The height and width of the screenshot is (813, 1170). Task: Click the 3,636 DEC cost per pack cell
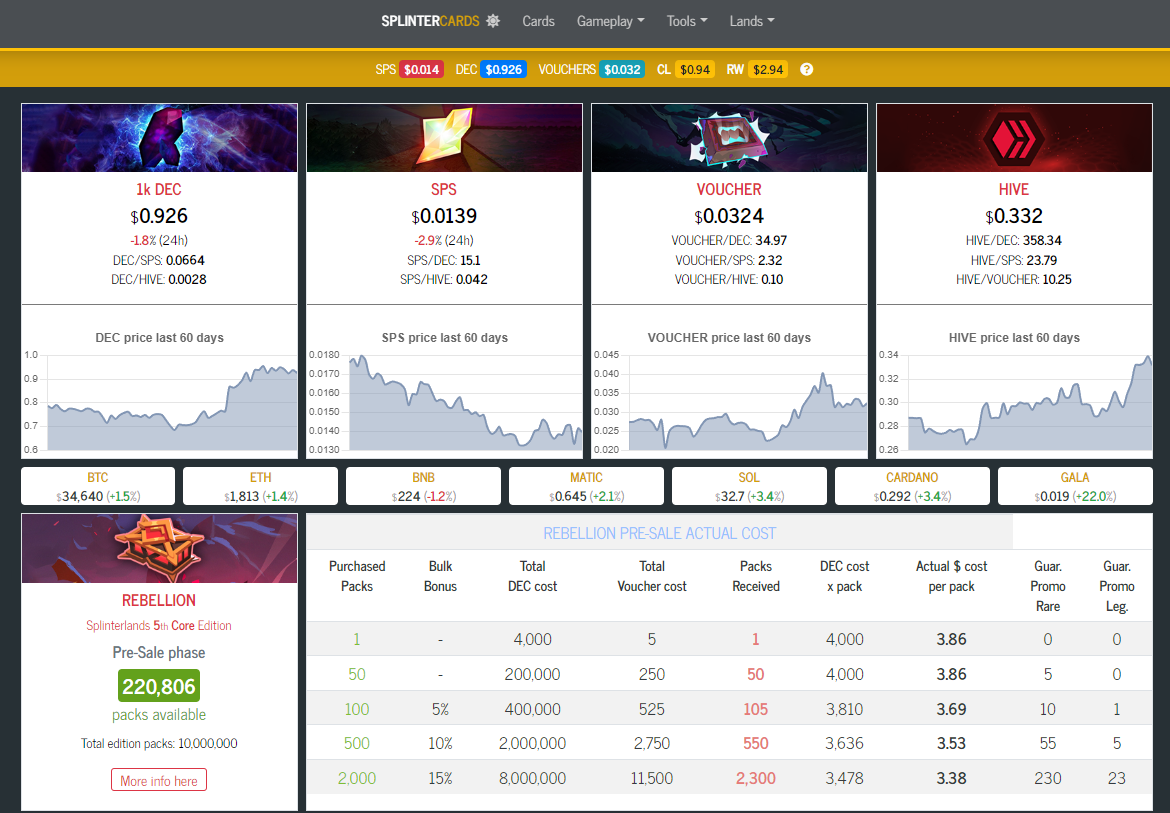tap(845, 743)
